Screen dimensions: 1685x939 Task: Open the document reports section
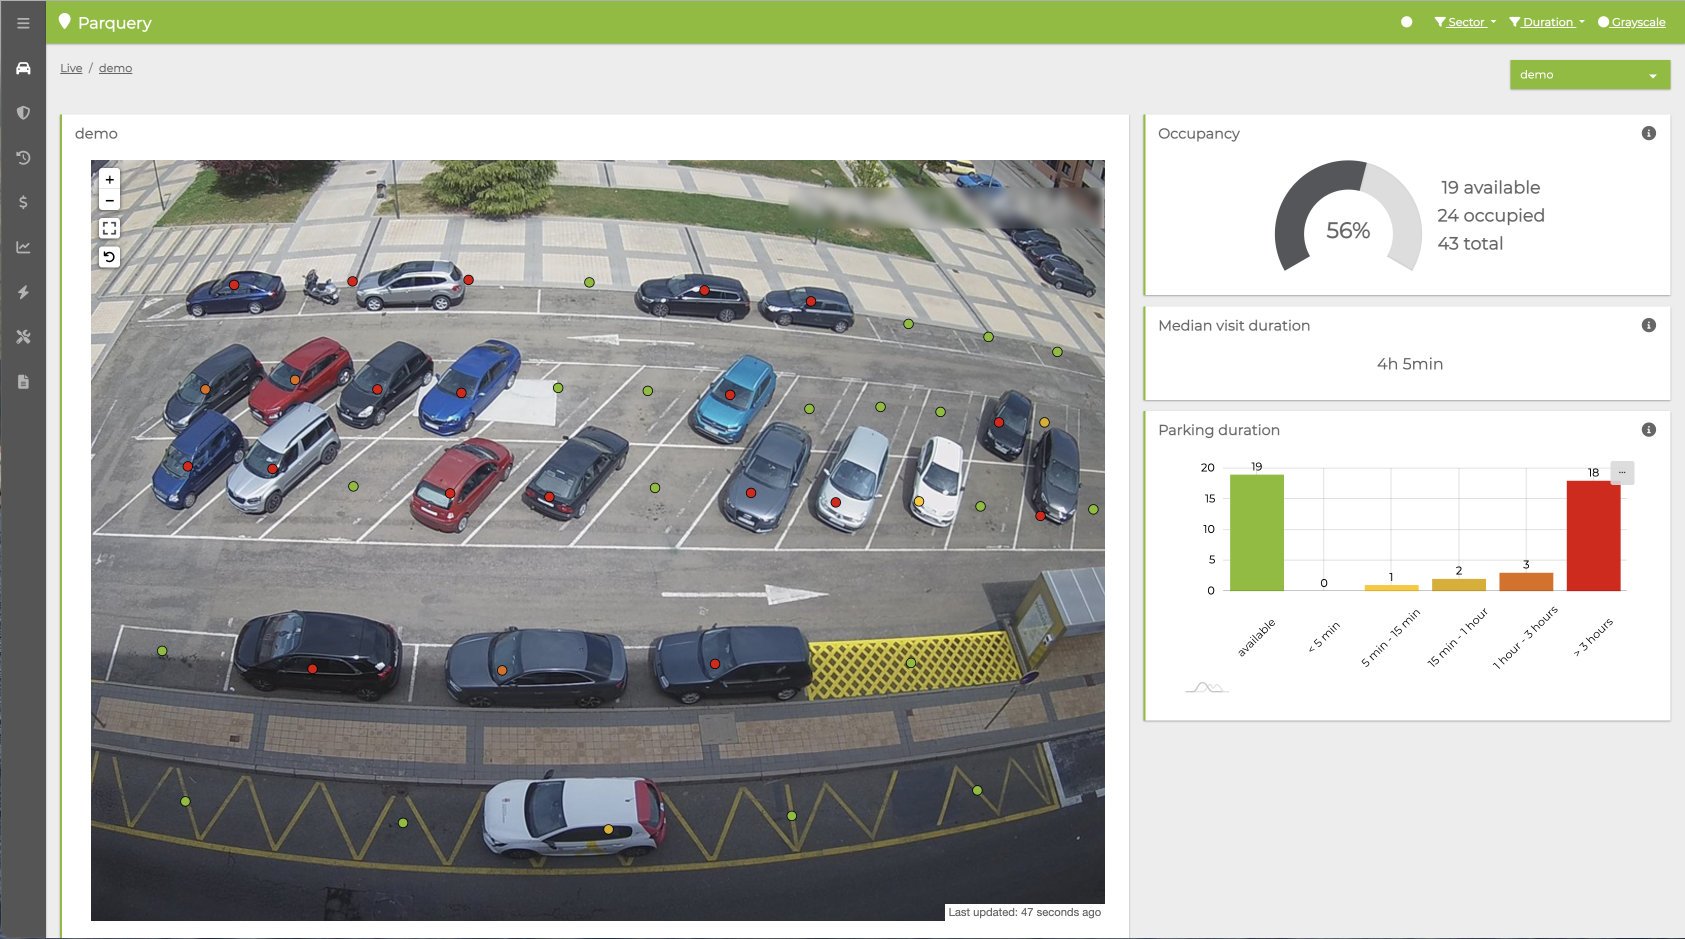(23, 382)
